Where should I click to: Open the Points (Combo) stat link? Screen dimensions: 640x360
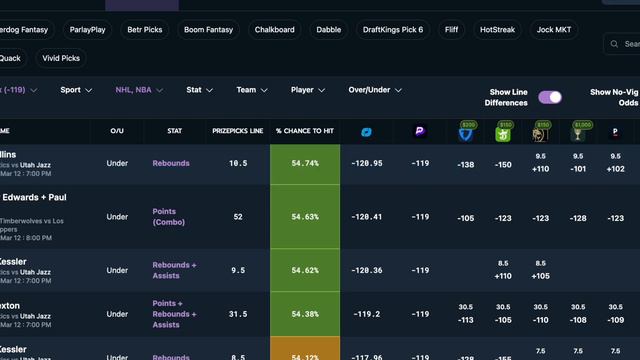[x=169, y=217]
